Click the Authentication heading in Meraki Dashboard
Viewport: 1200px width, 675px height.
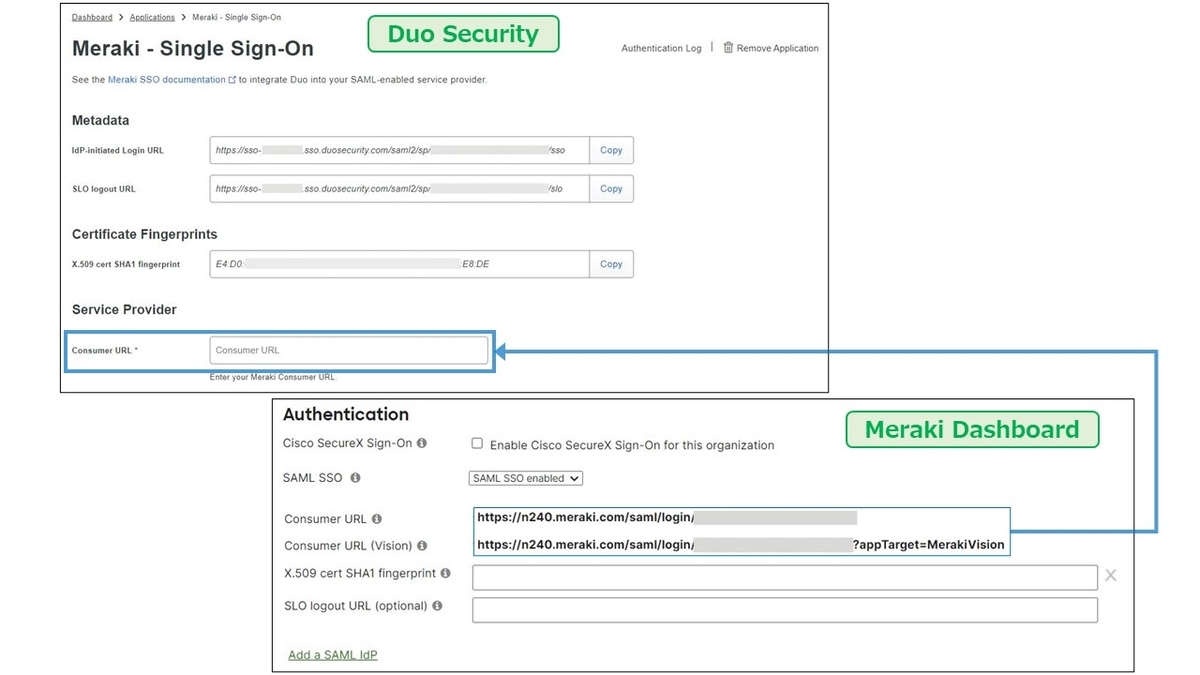tap(346, 414)
